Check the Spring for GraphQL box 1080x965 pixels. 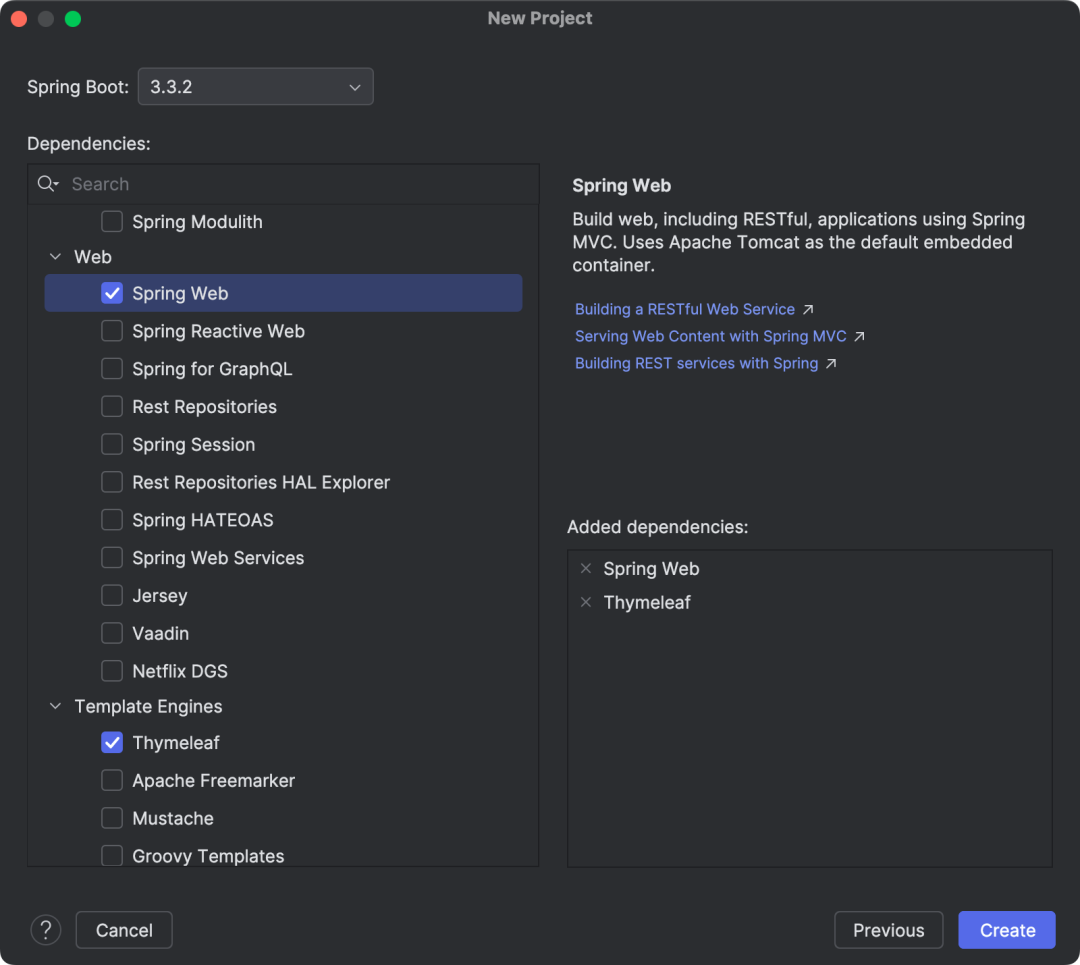point(112,369)
